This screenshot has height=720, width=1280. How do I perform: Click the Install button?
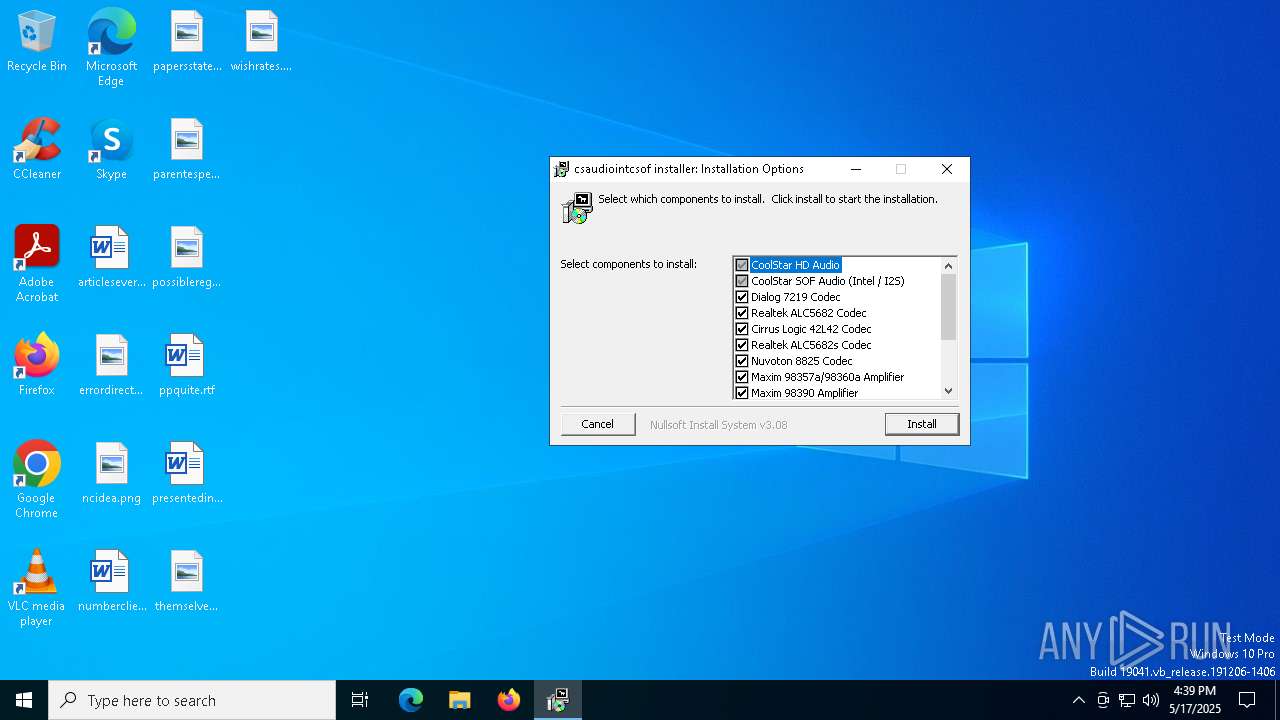click(x=922, y=424)
